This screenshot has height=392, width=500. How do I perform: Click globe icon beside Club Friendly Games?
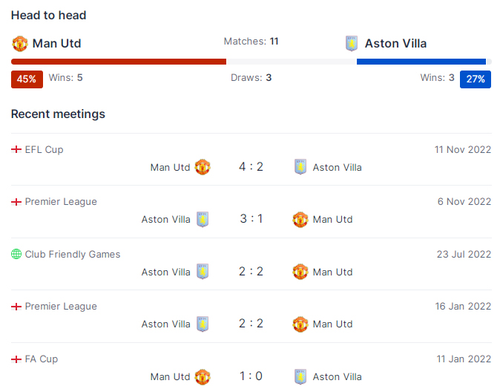(x=16, y=254)
